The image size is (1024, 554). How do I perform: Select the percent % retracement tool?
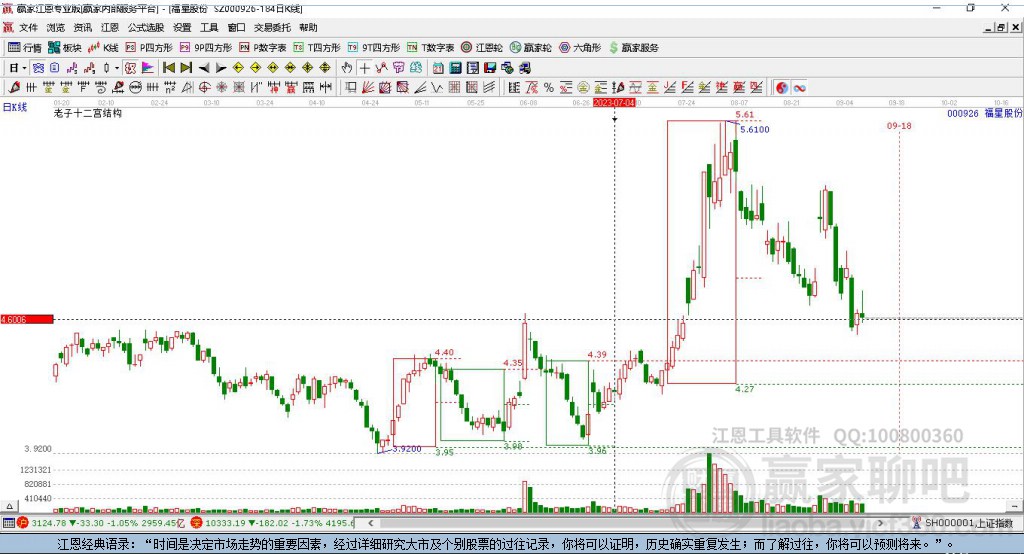click(x=549, y=88)
